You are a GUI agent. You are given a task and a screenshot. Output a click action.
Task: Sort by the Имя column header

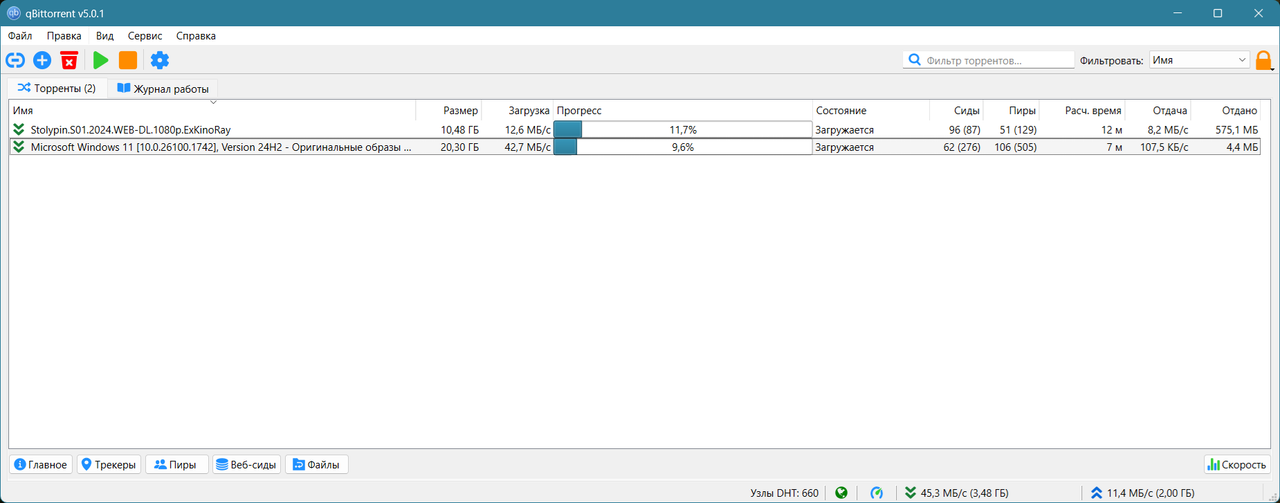coord(212,110)
